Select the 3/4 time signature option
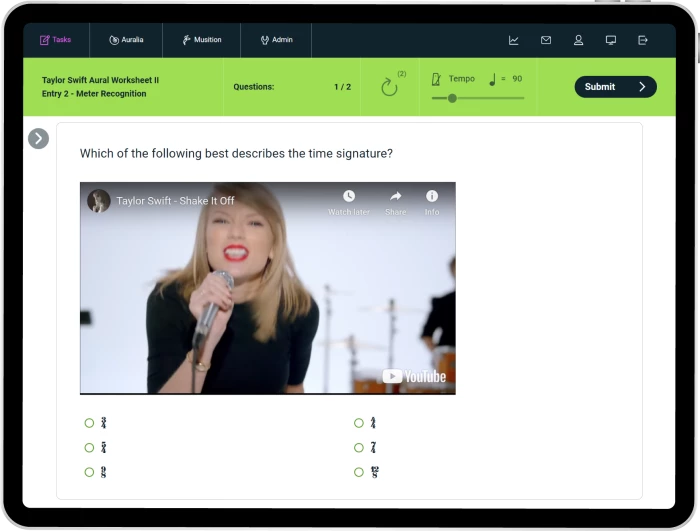This screenshot has width=700, height=531. (x=90, y=423)
